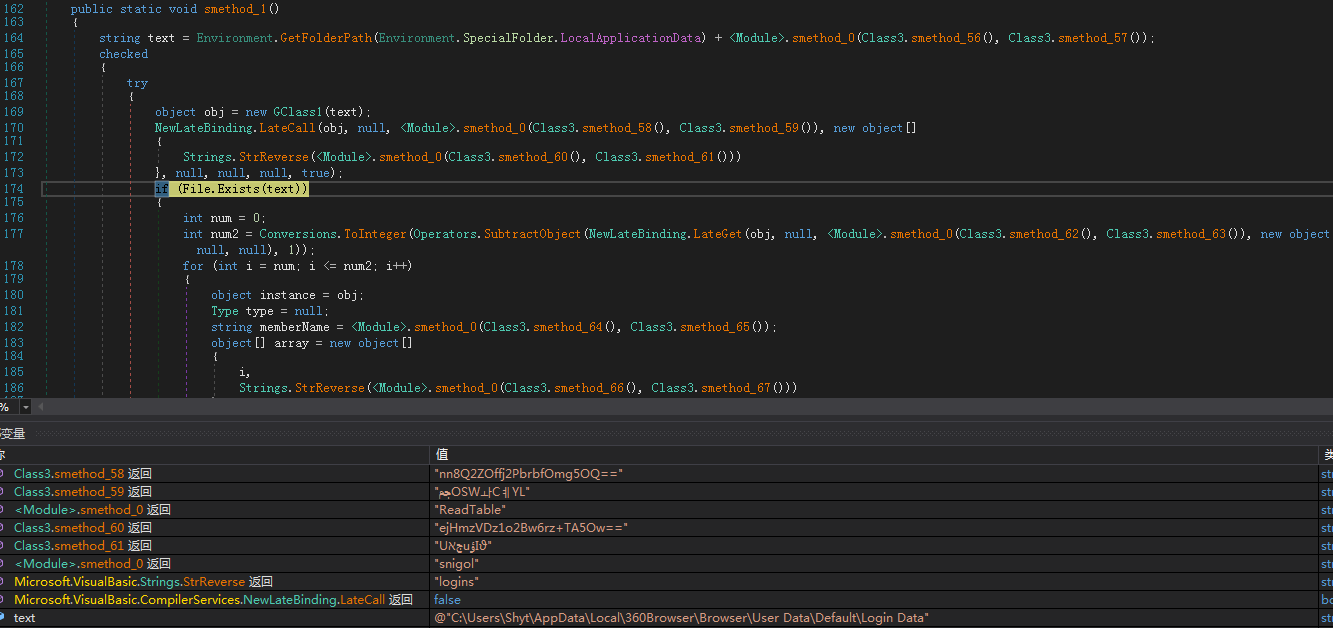Click smethod_60 on line 172
The width and height of the screenshot is (1333, 628).
click(x=532, y=157)
